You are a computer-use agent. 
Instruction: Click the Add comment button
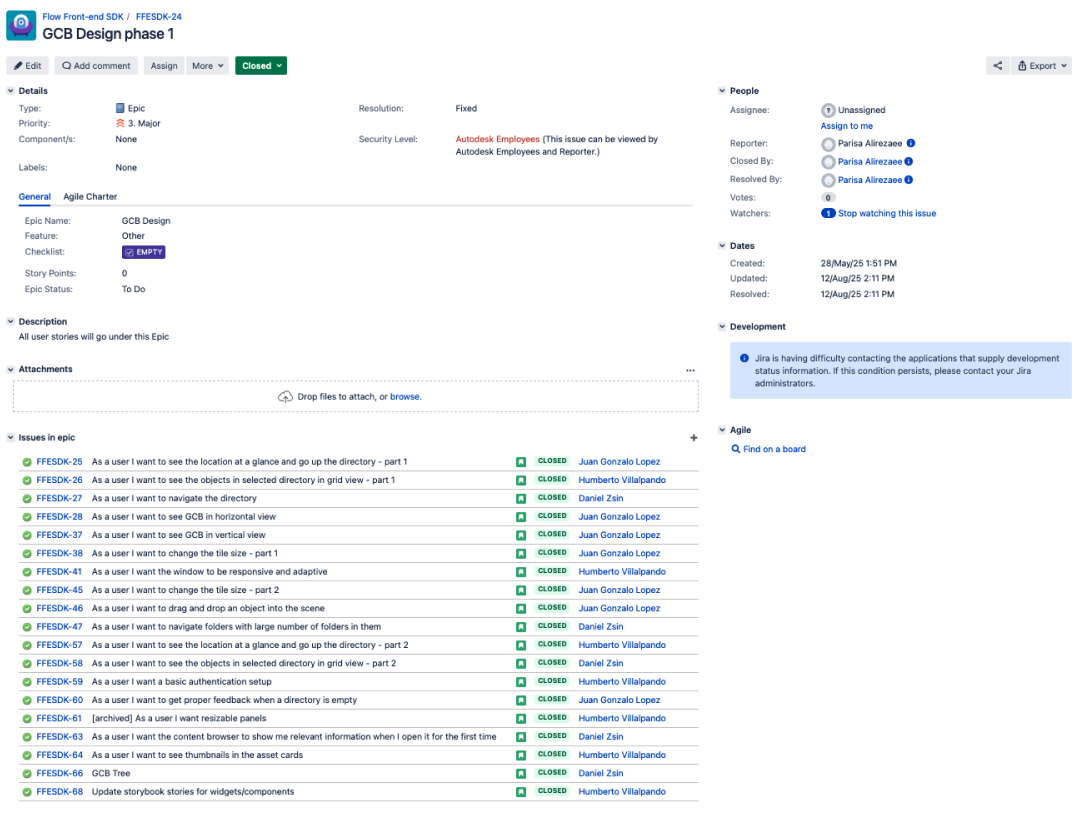click(x=96, y=66)
